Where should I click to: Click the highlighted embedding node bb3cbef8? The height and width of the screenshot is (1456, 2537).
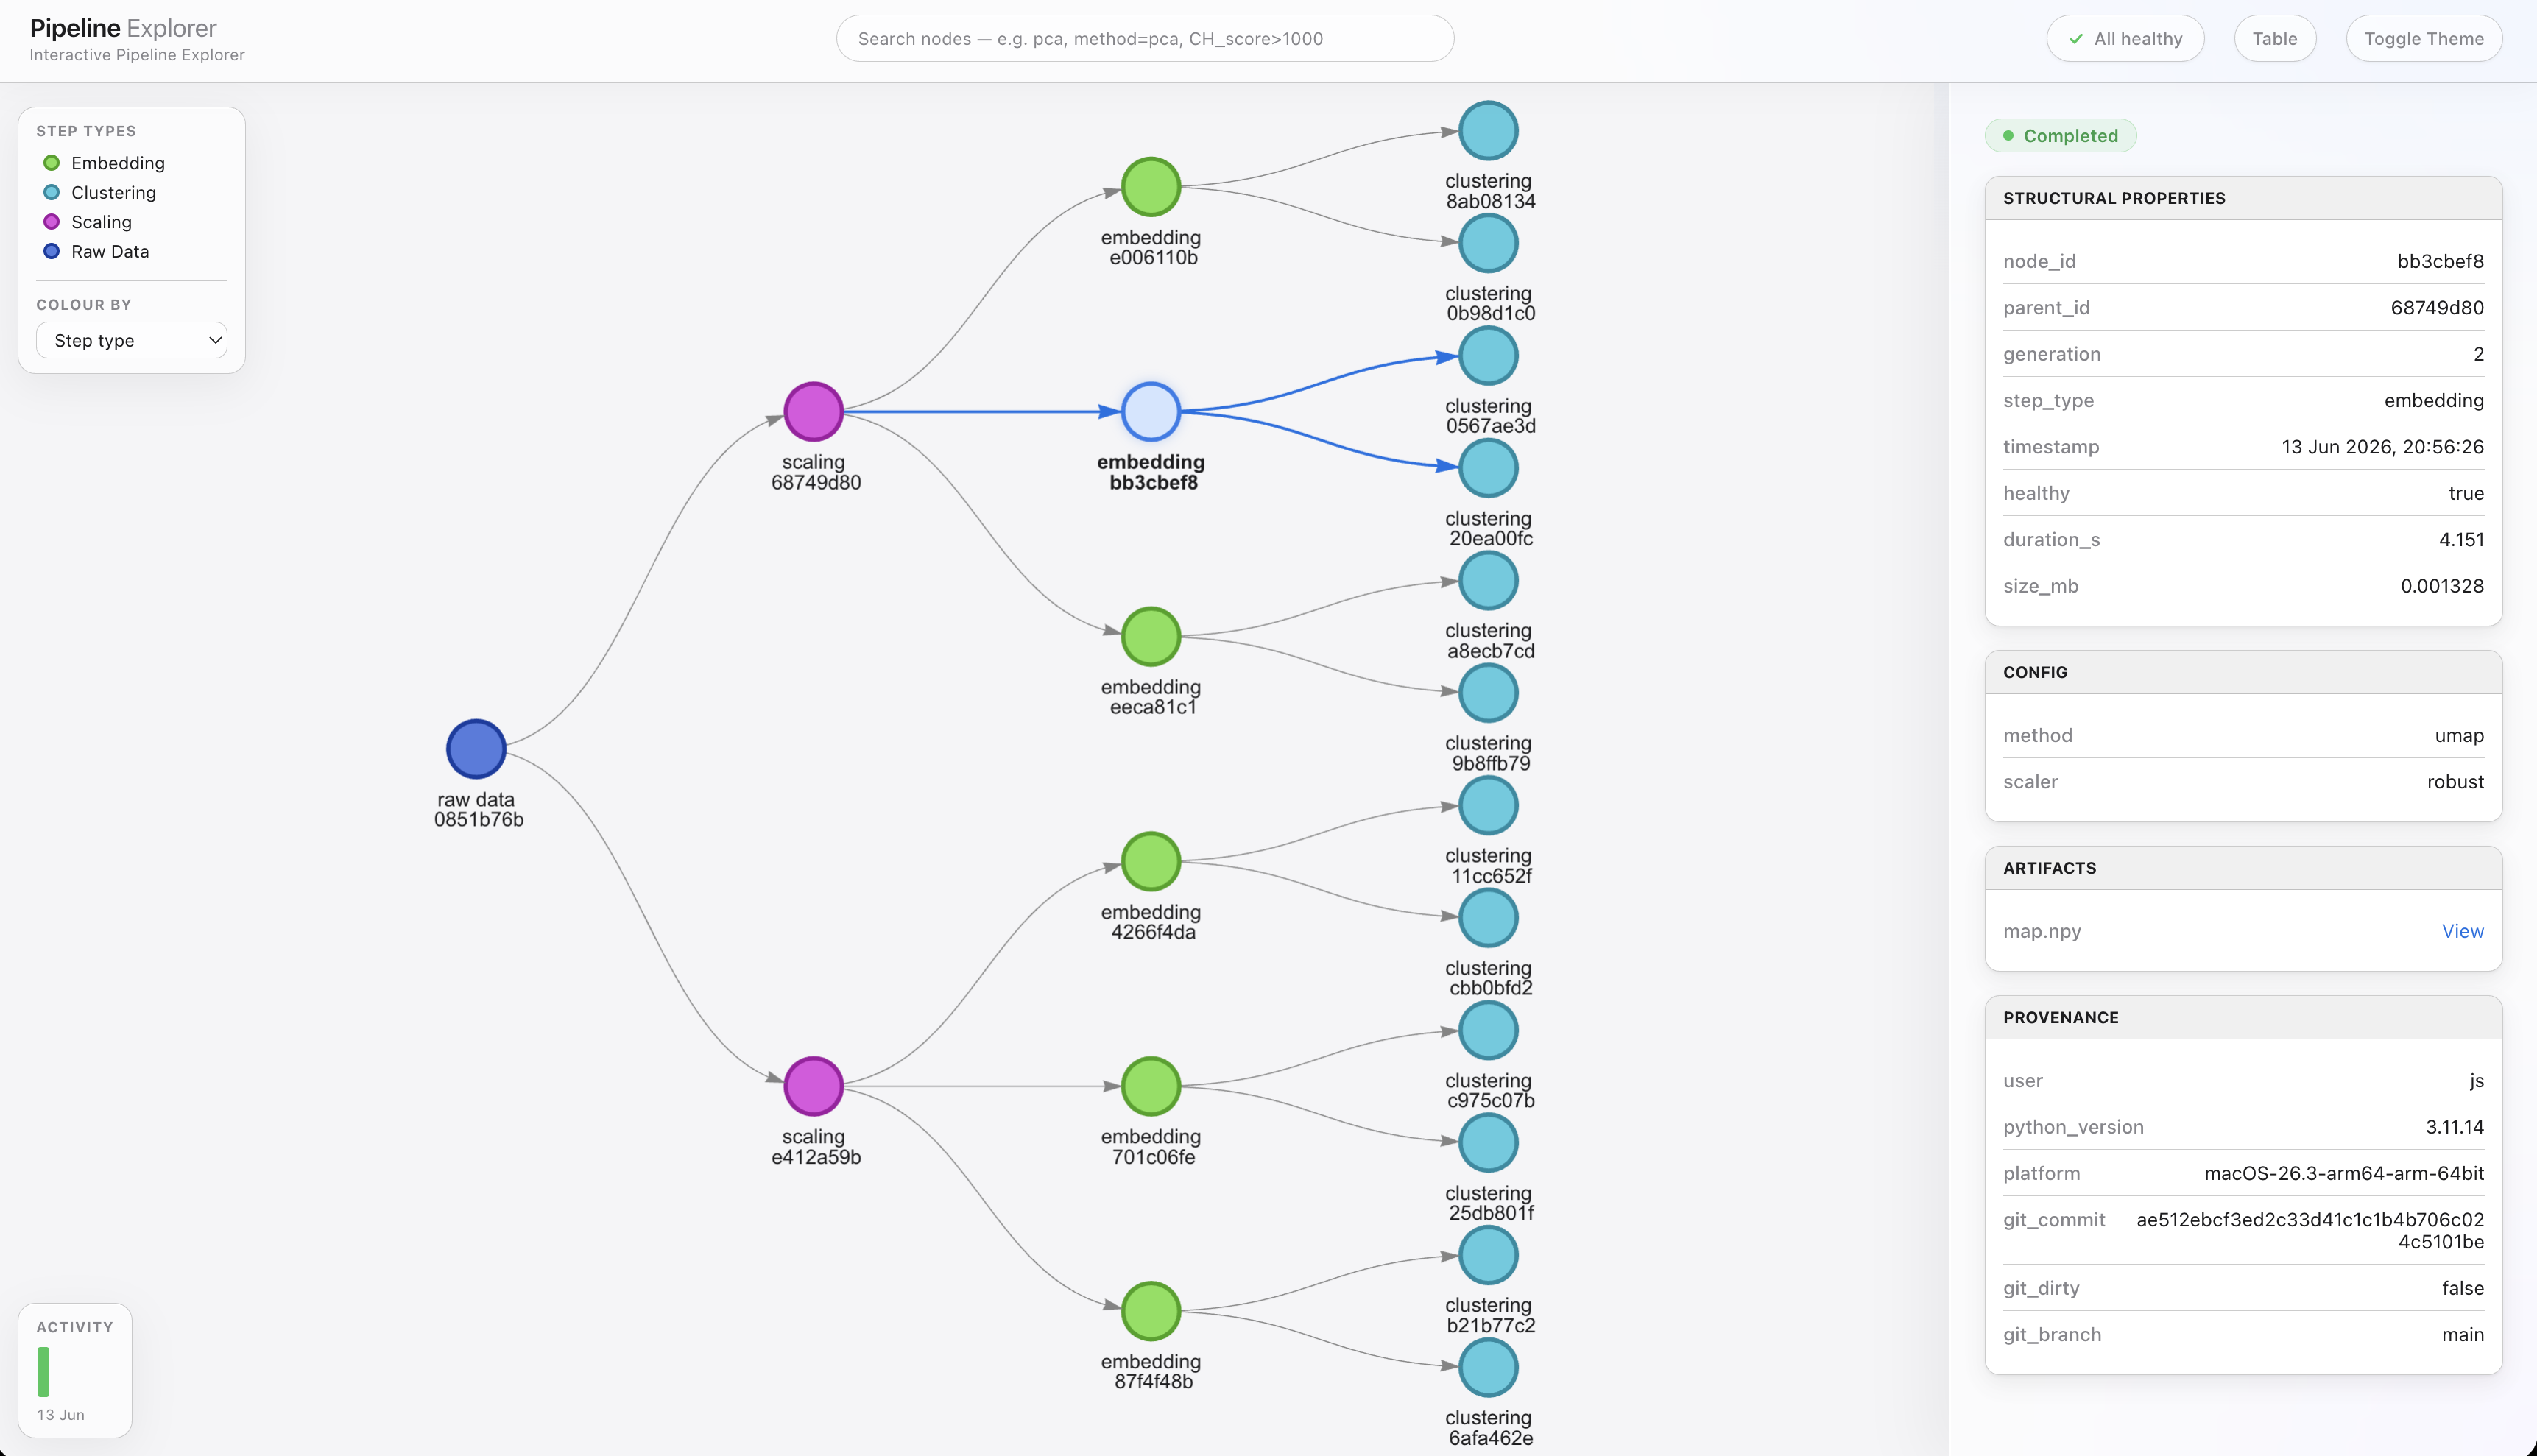click(1151, 412)
